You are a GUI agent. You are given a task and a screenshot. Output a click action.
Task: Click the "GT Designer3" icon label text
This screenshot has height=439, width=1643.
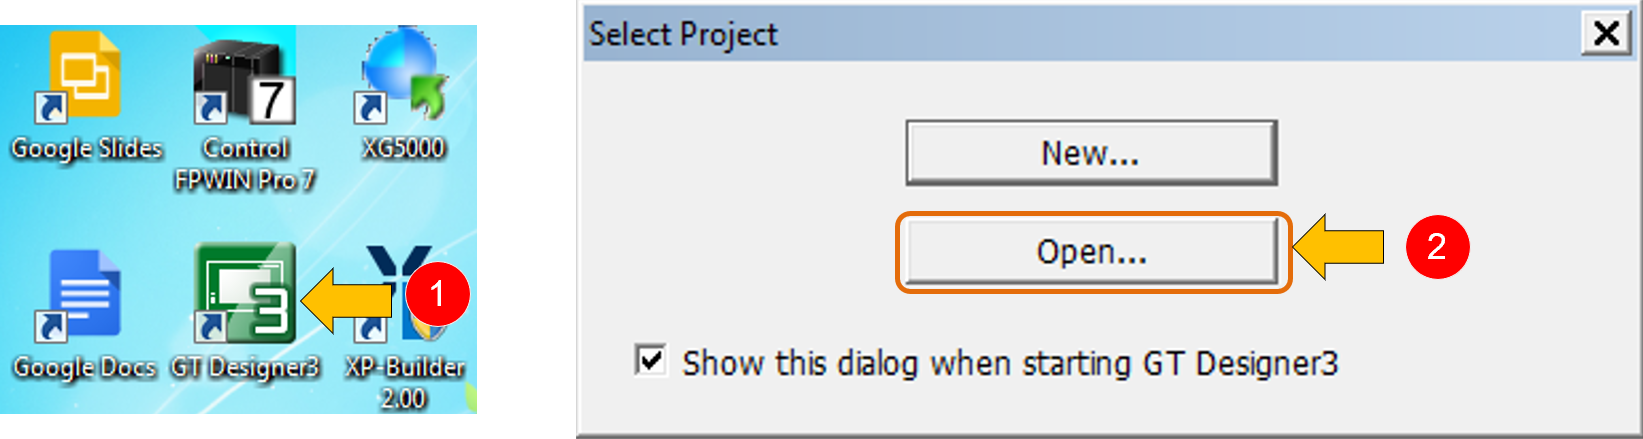pos(245,367)
